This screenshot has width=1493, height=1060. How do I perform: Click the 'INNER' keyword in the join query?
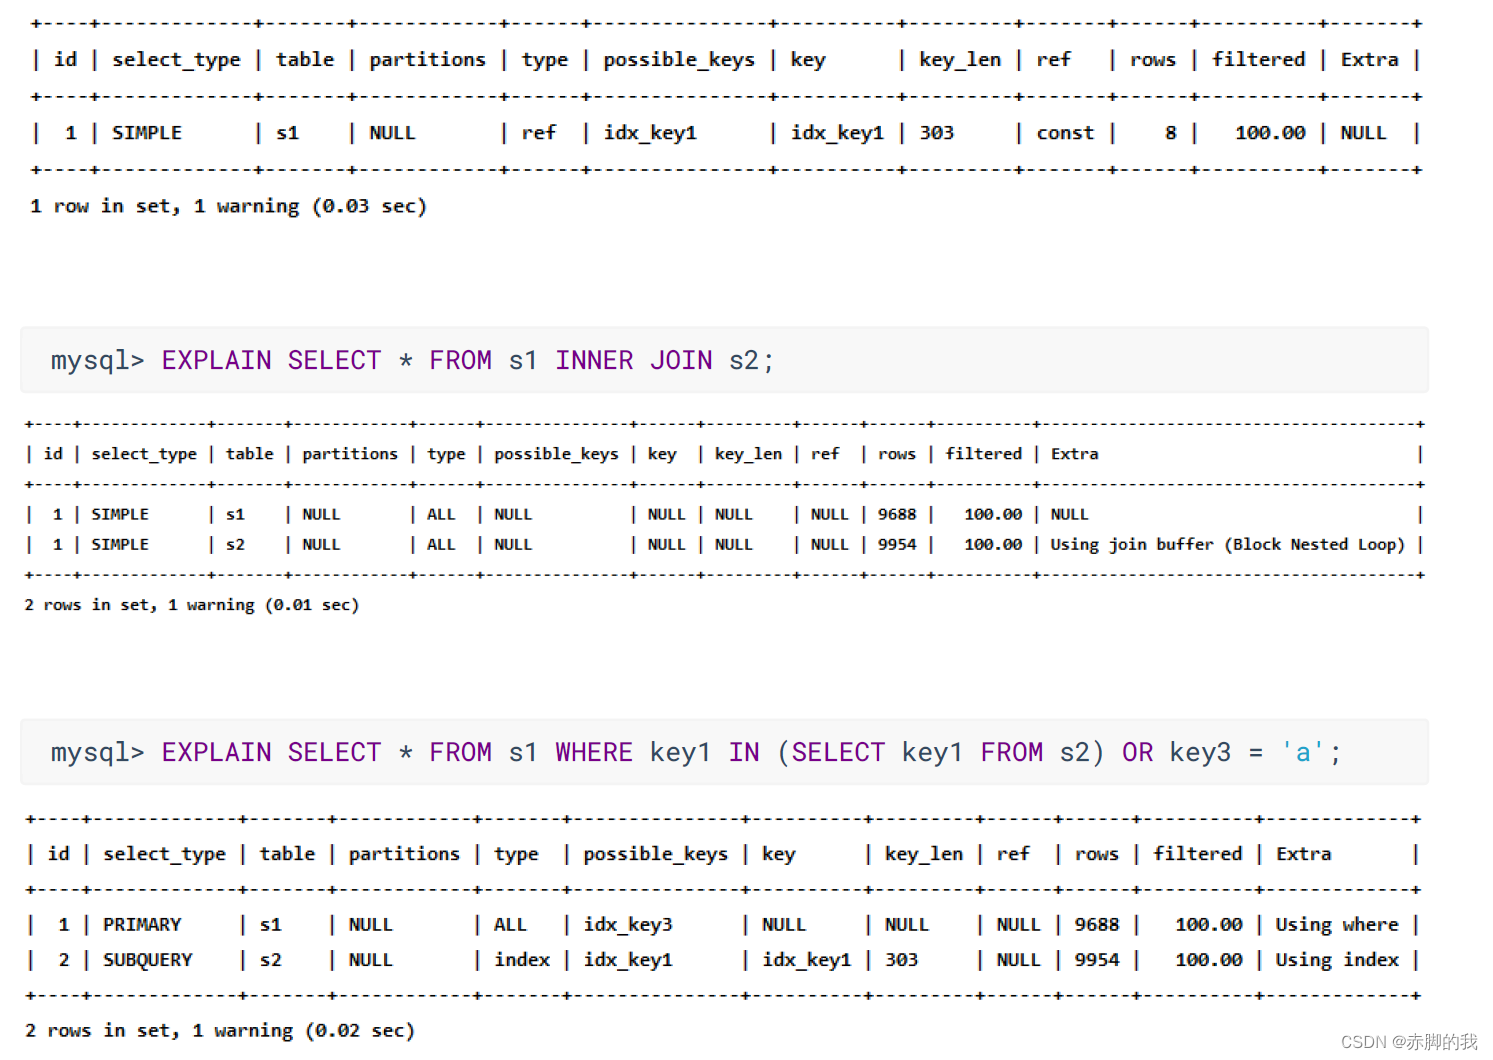594,360
